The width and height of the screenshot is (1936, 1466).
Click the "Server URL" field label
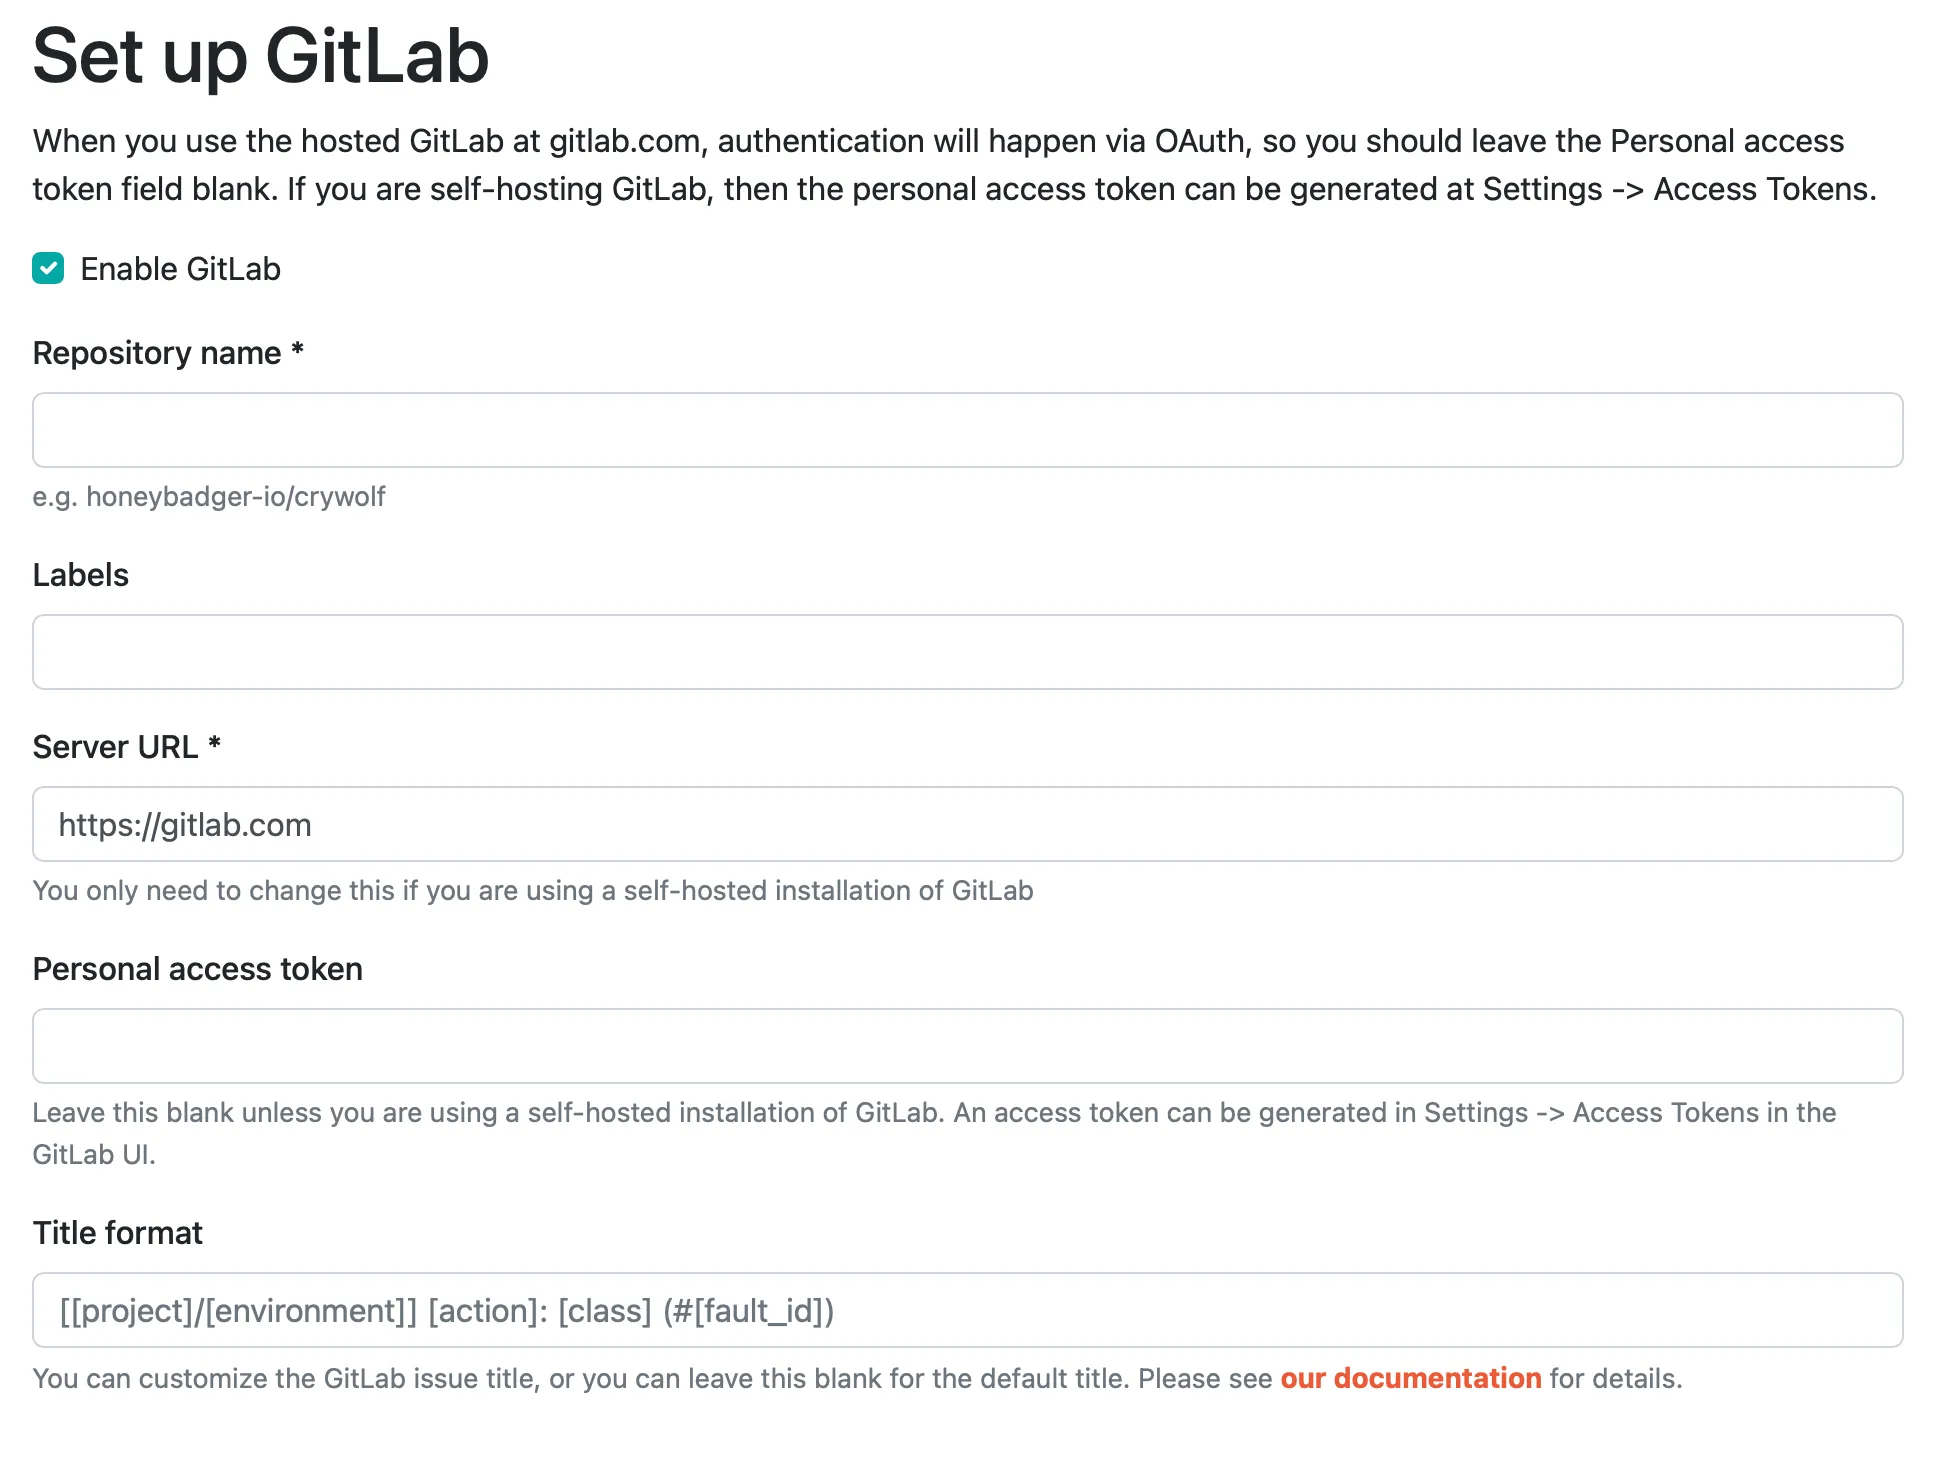[115, 747]
